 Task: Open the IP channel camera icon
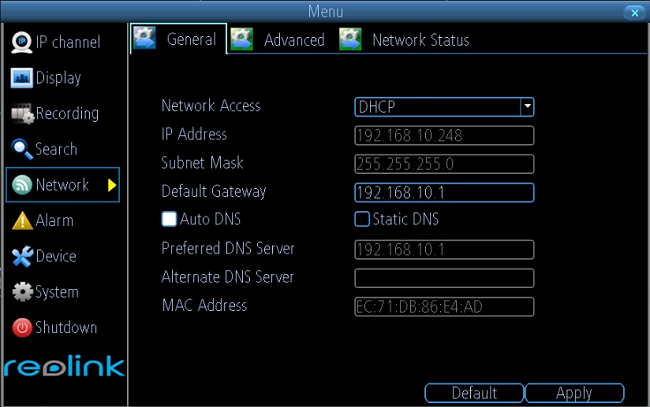coord(22,42)
